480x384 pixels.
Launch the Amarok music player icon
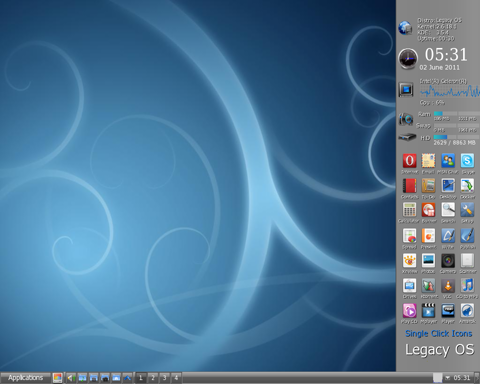point(467,311)
